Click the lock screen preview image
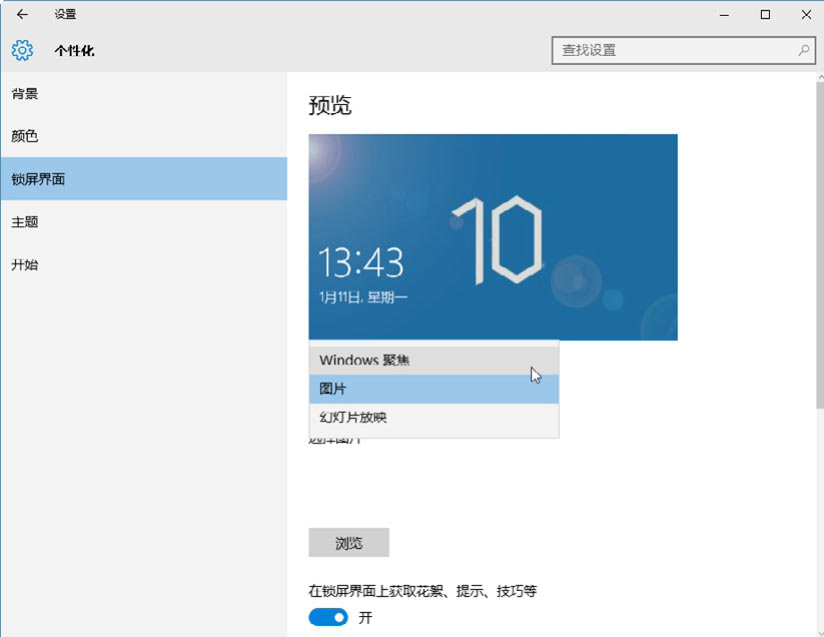This screenshot has height=637, width=824. pyautogui.click(x=492, y=236)
